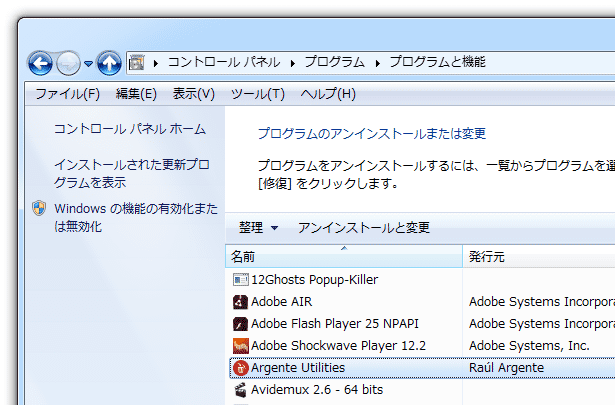The image size is (615, 405).
Task: Click the Adobe Shockwave Player icon
Action: click(x=240, y=346)
